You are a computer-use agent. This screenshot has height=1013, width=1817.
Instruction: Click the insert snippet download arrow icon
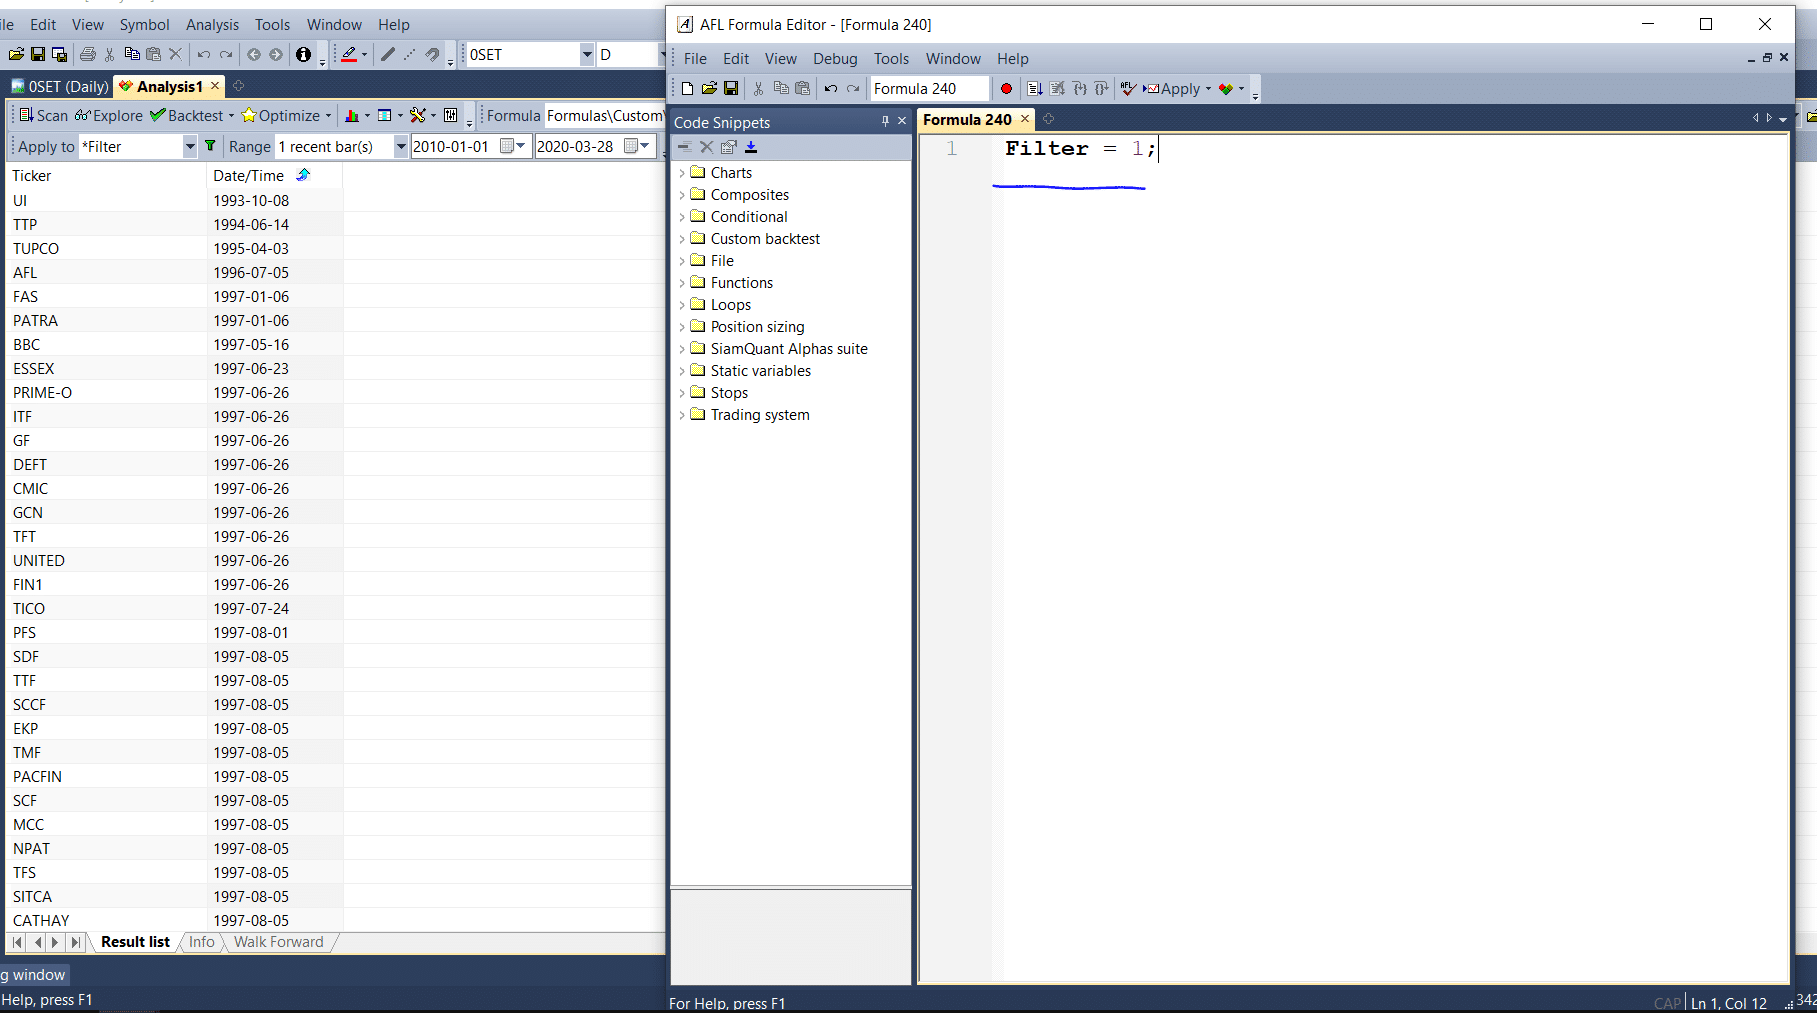click(751, 147)
